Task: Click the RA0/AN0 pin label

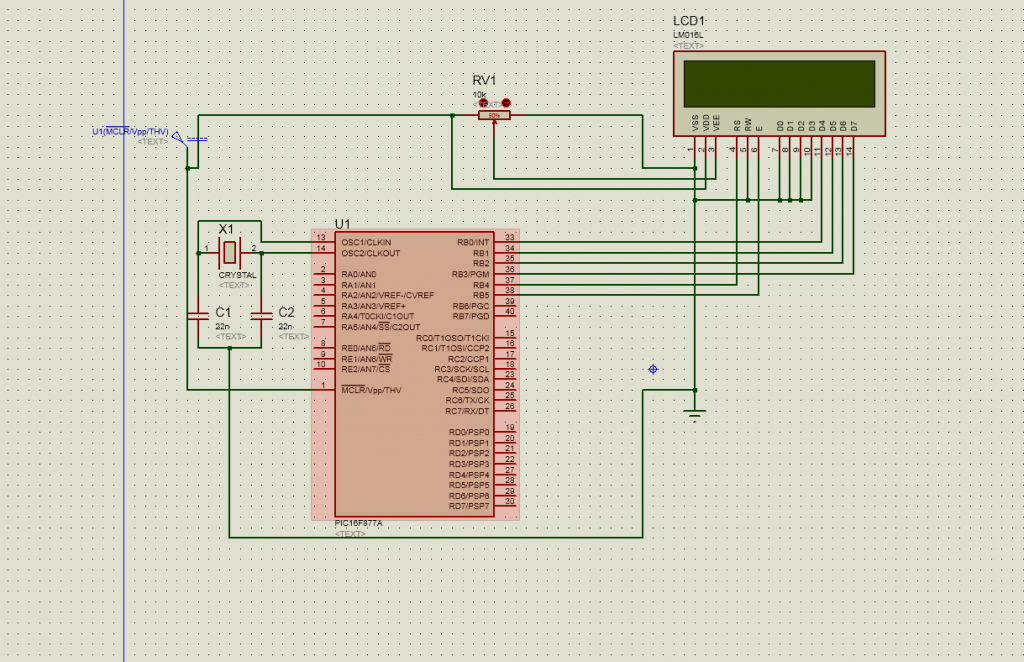Action: pyautogui.click(x=359, y=274)
